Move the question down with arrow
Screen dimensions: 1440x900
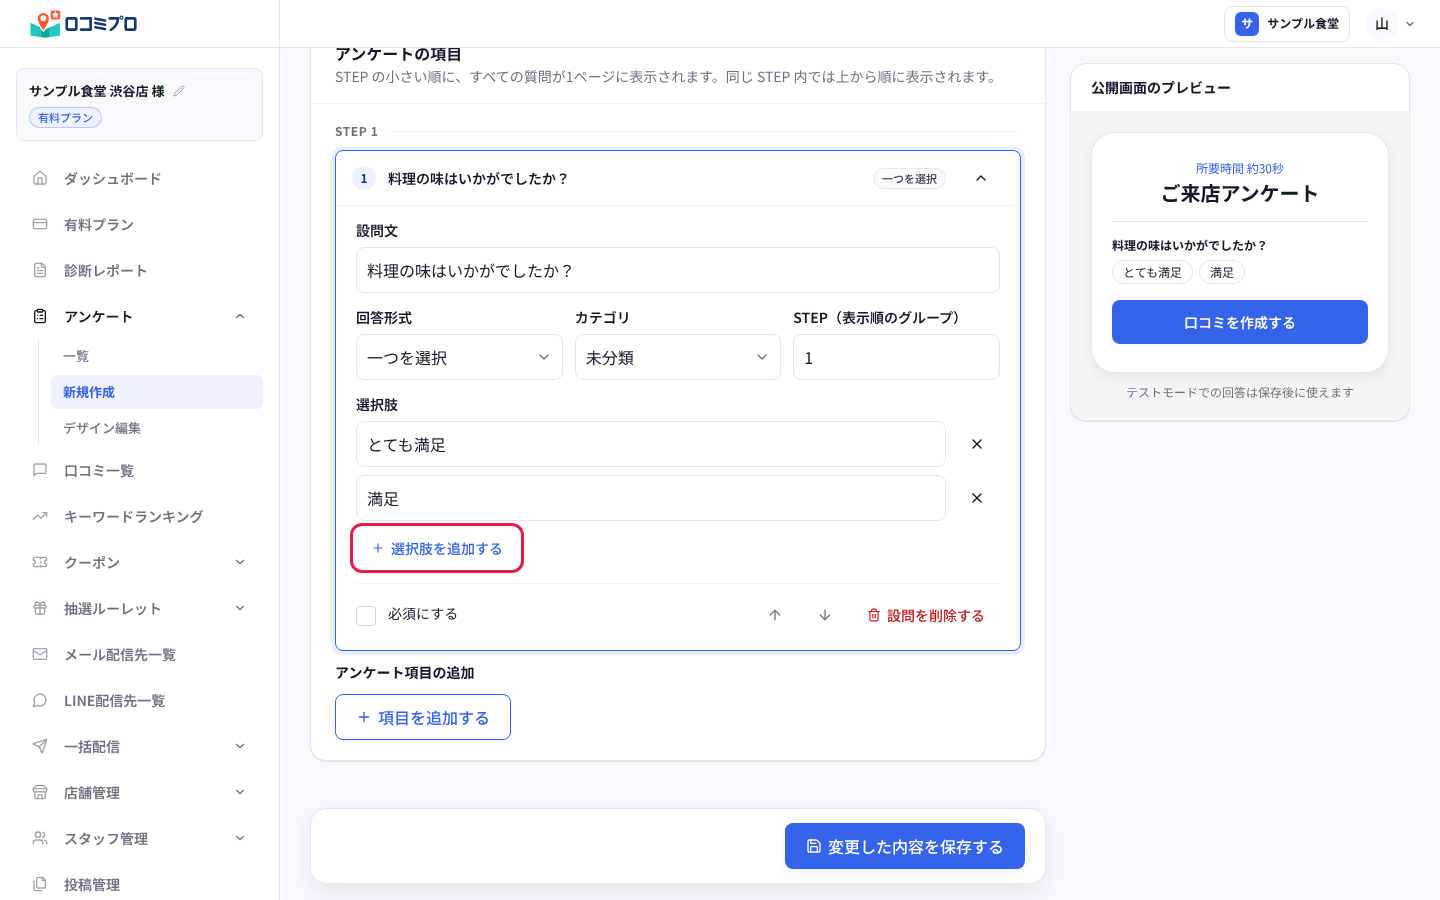[x=825, y=615]
